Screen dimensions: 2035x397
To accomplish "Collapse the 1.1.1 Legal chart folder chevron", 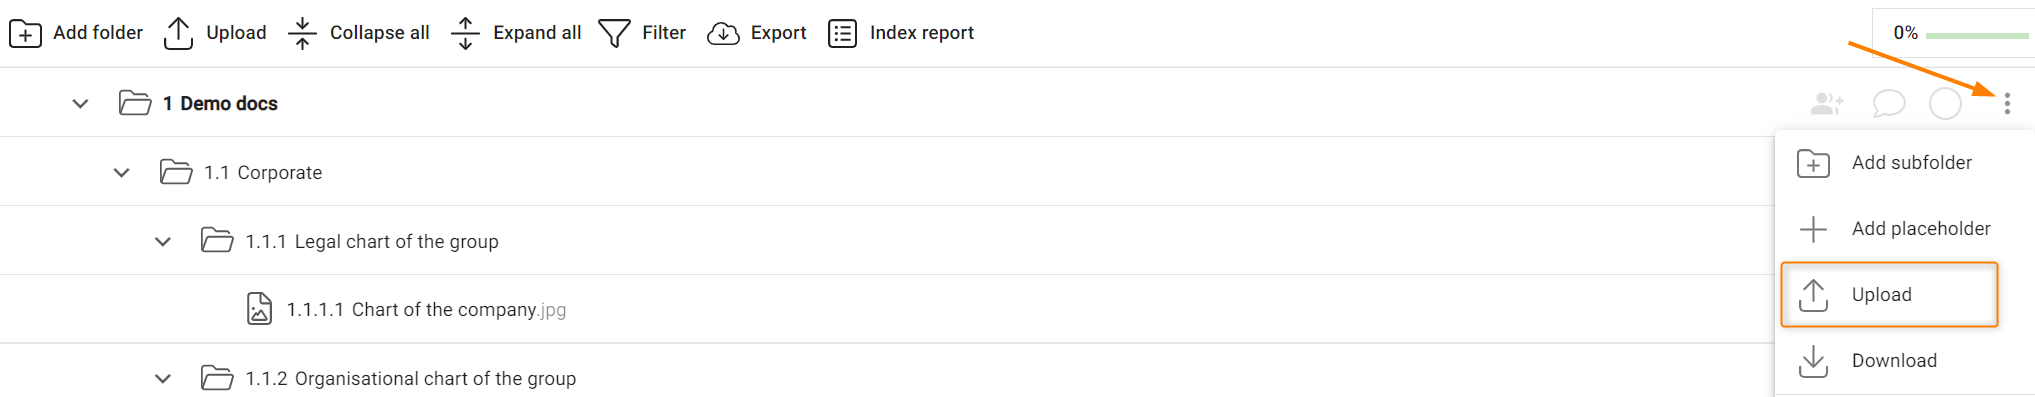I will click(163, 241).
